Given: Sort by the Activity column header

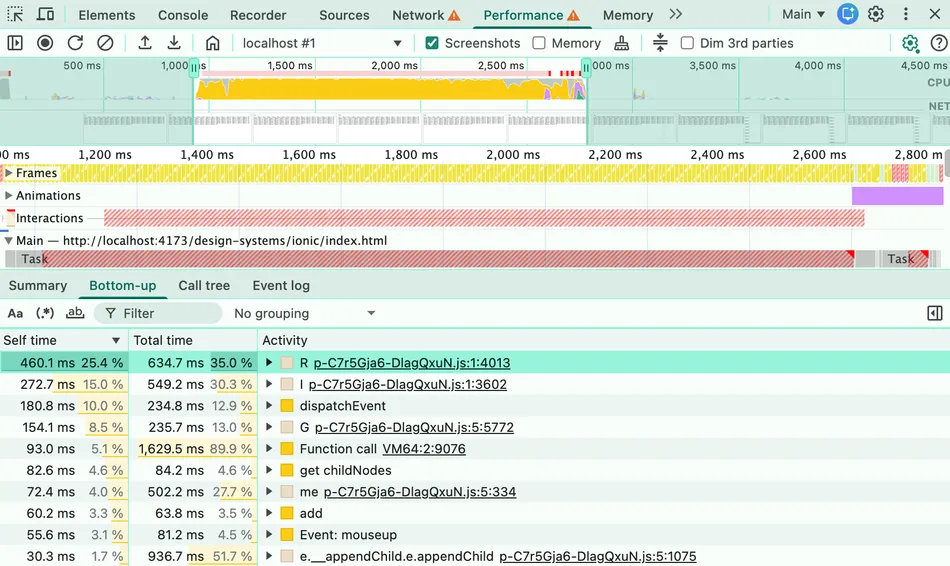Looking at the screenshot, I should 603,341.
